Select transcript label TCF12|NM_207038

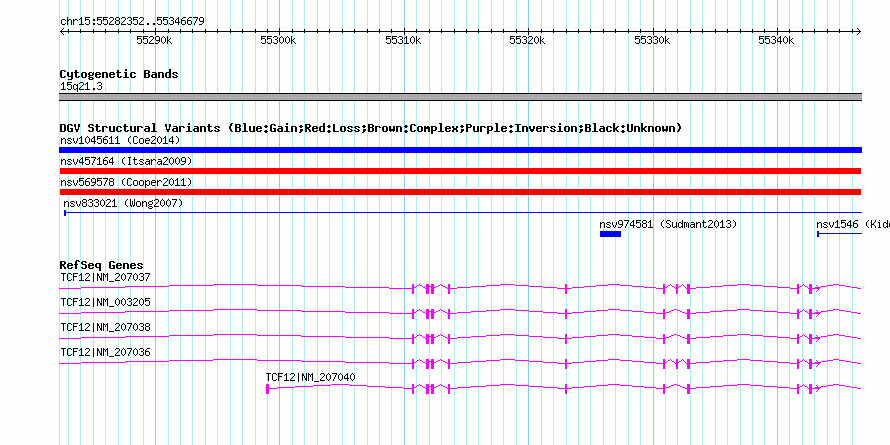pyautogui.click(x=106, y=327)
